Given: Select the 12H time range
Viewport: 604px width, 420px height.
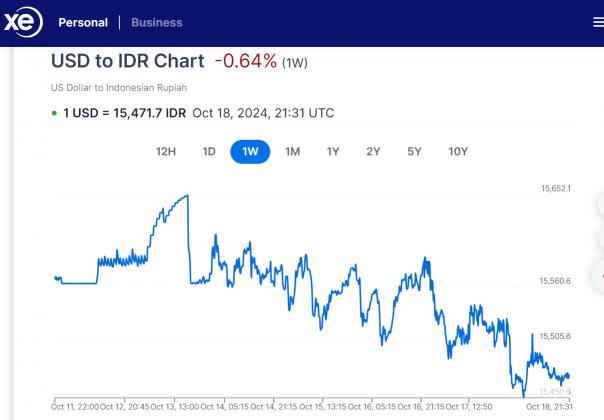Looking at the screenshot, I should coord(166,152).
